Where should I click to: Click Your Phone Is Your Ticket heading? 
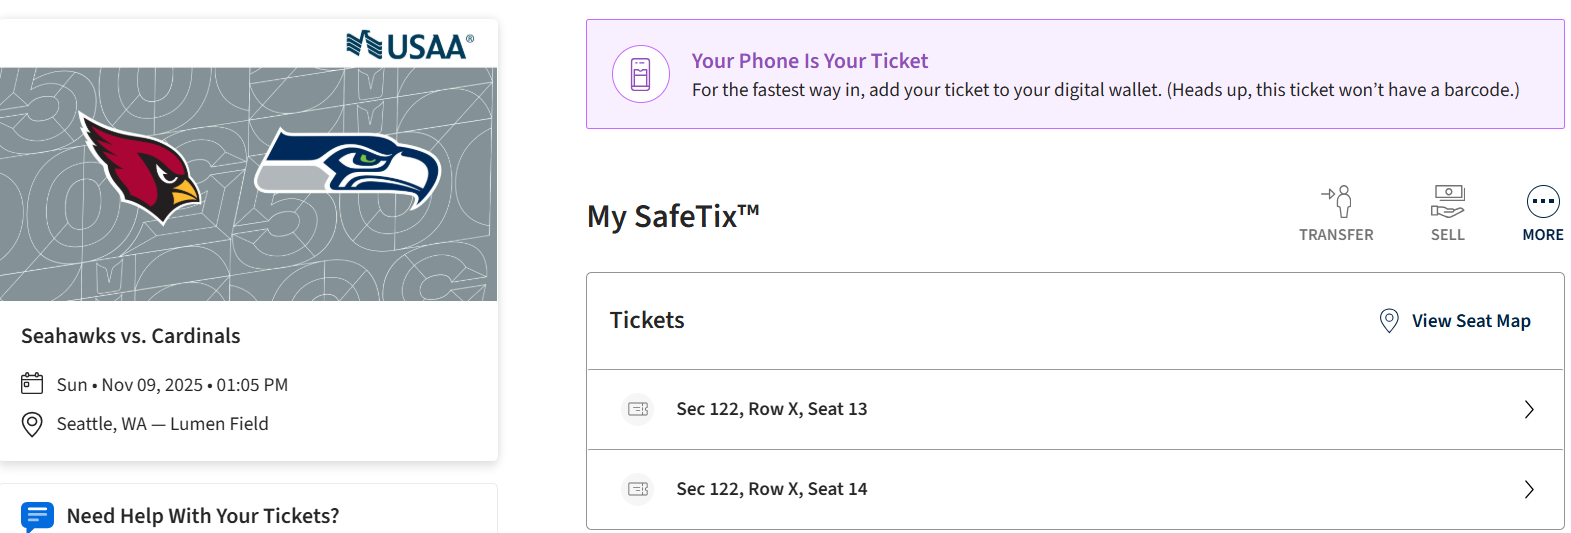click(810, 61)
